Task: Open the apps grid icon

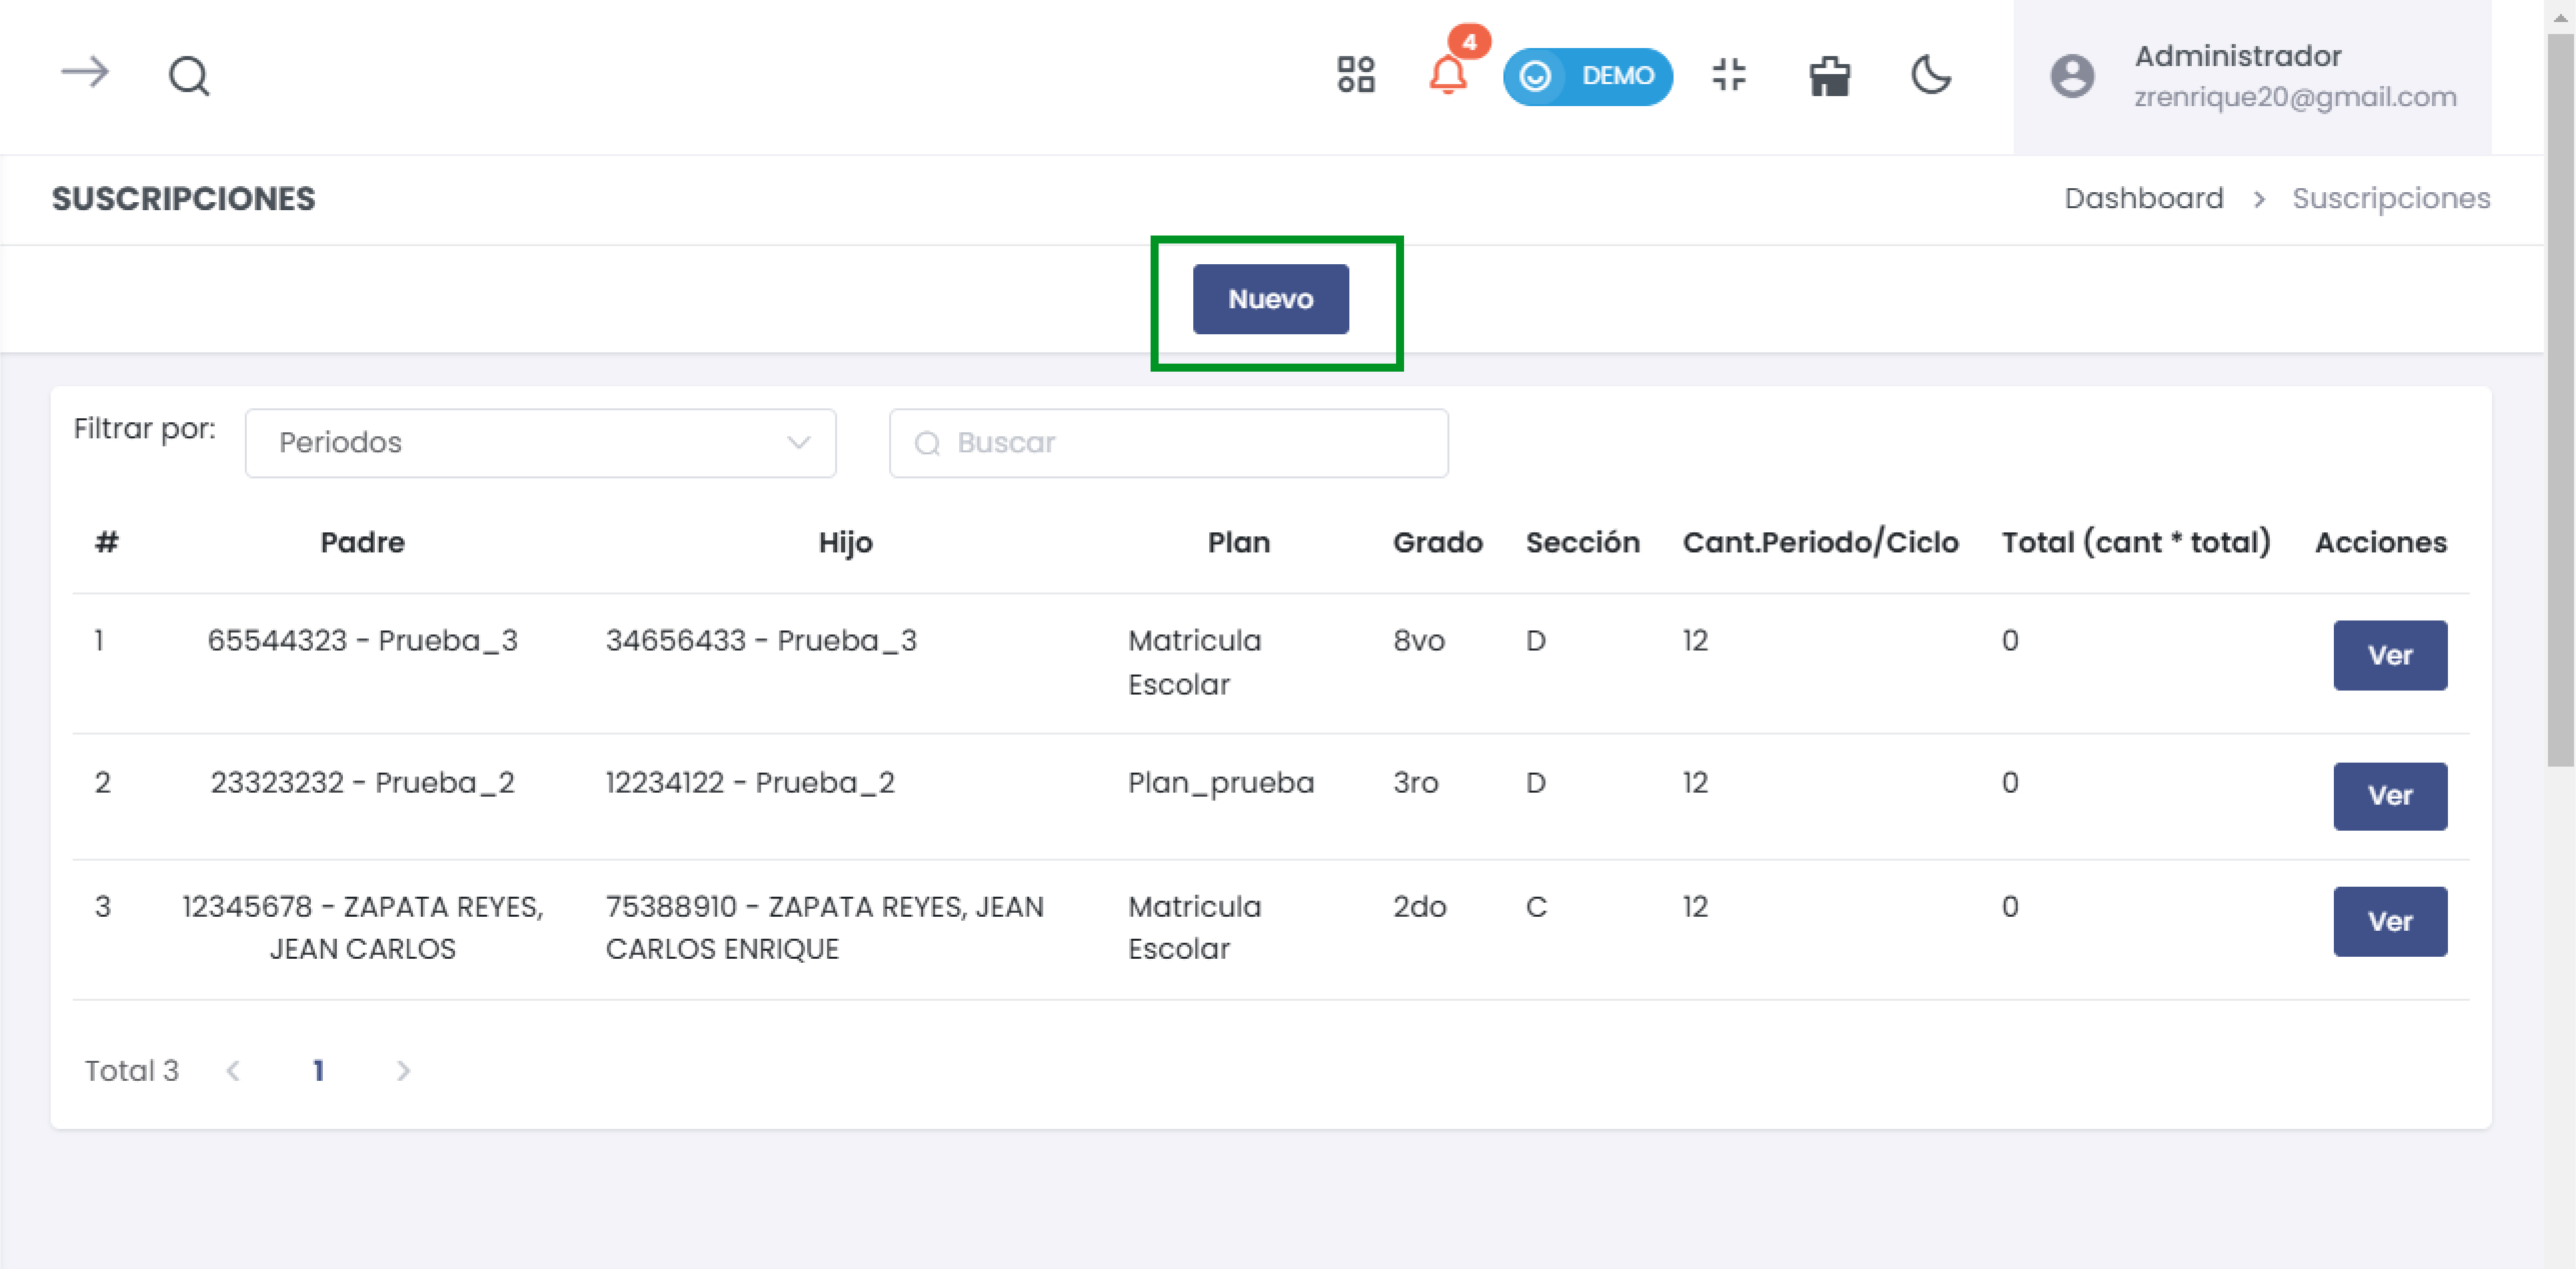Action: tap(1356, 75)
